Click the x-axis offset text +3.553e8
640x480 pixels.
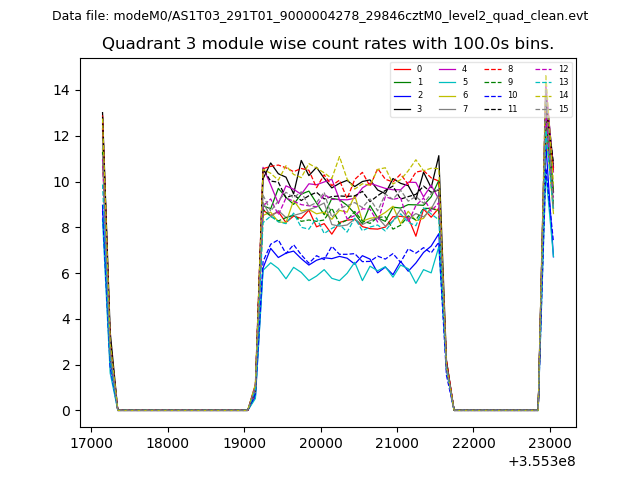coord(542,461)
